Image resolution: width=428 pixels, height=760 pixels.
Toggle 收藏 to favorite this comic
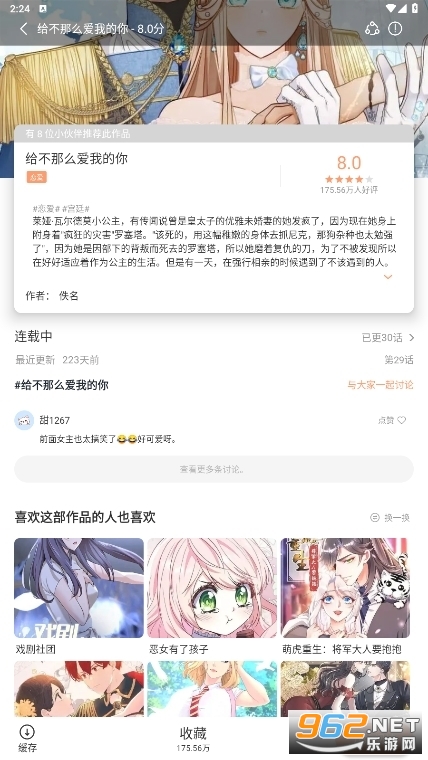click(193, 738)
